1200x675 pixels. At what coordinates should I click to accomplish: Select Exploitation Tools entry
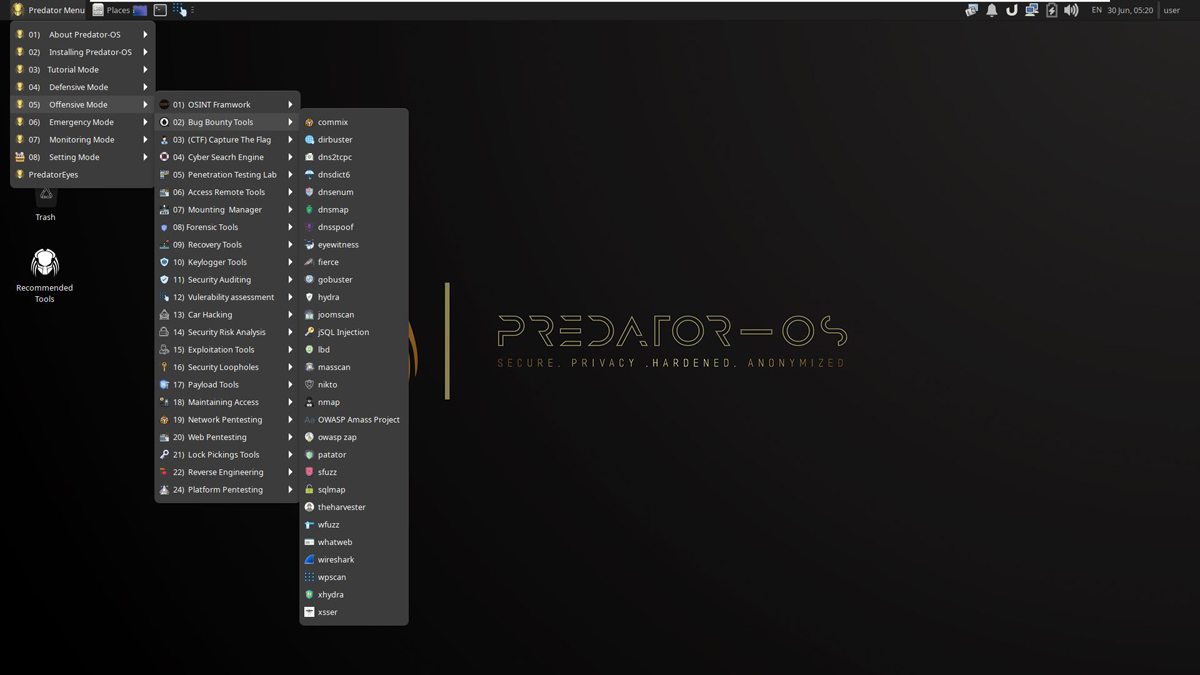point(228,350)
